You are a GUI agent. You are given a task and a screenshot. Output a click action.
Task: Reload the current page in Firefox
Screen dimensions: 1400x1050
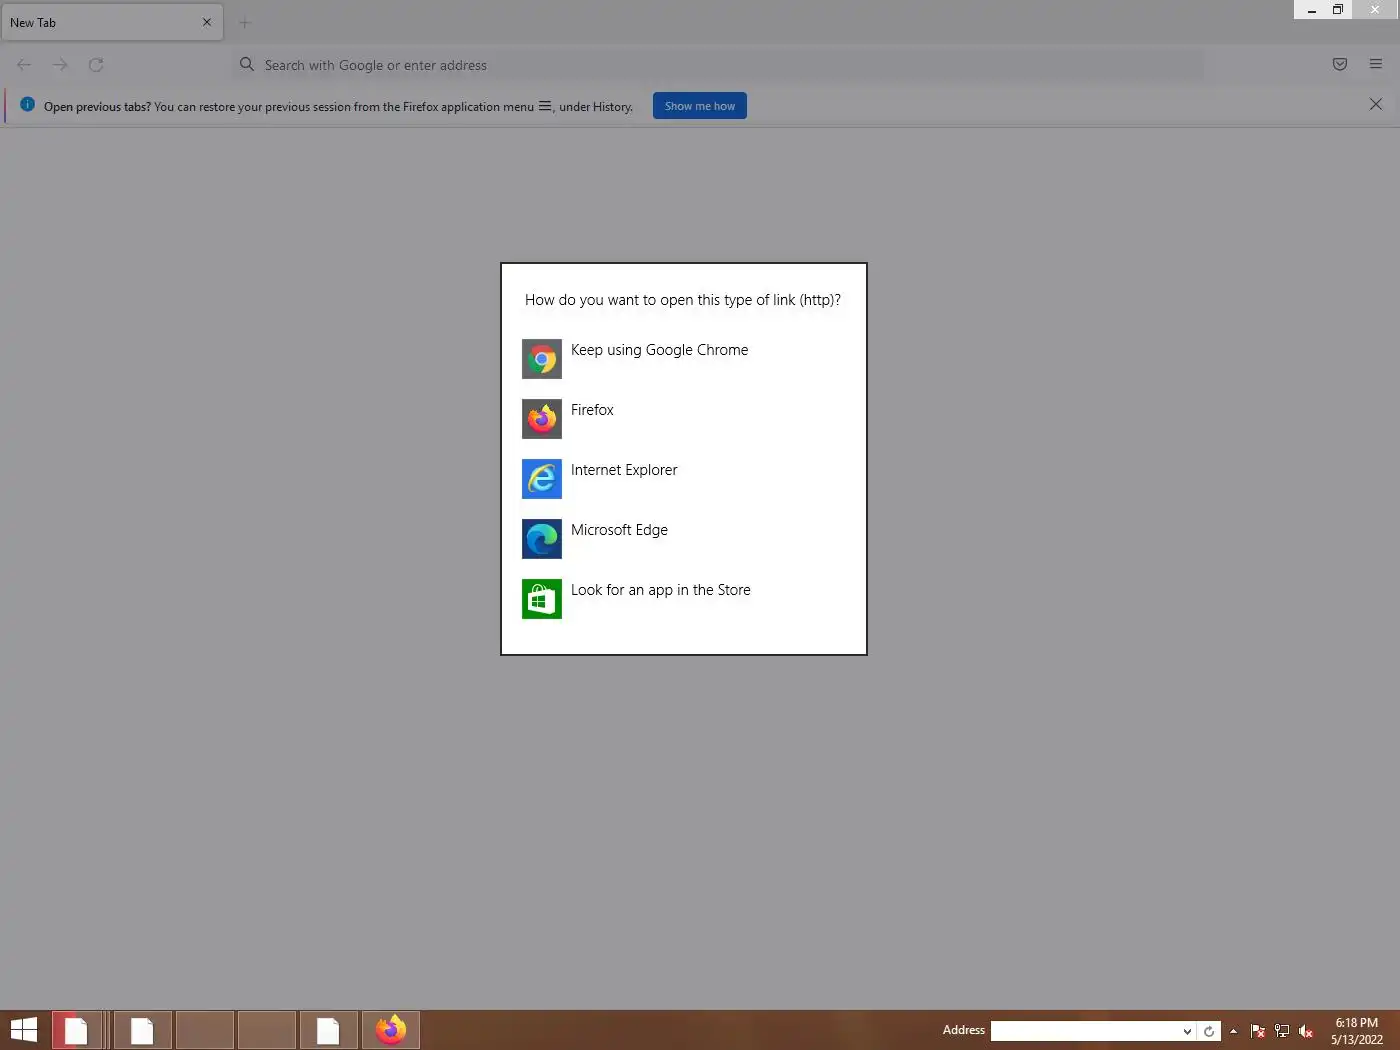(x=96, y=65)
